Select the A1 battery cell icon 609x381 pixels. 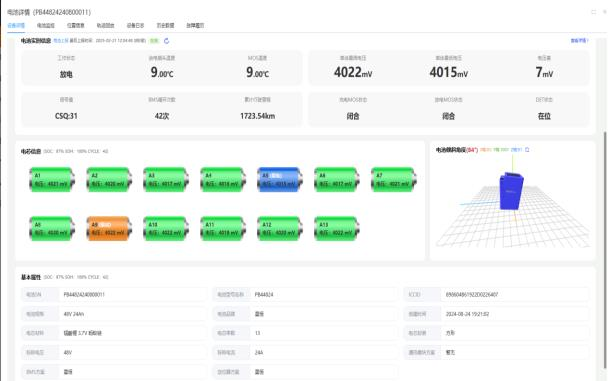tap(52, 179)
